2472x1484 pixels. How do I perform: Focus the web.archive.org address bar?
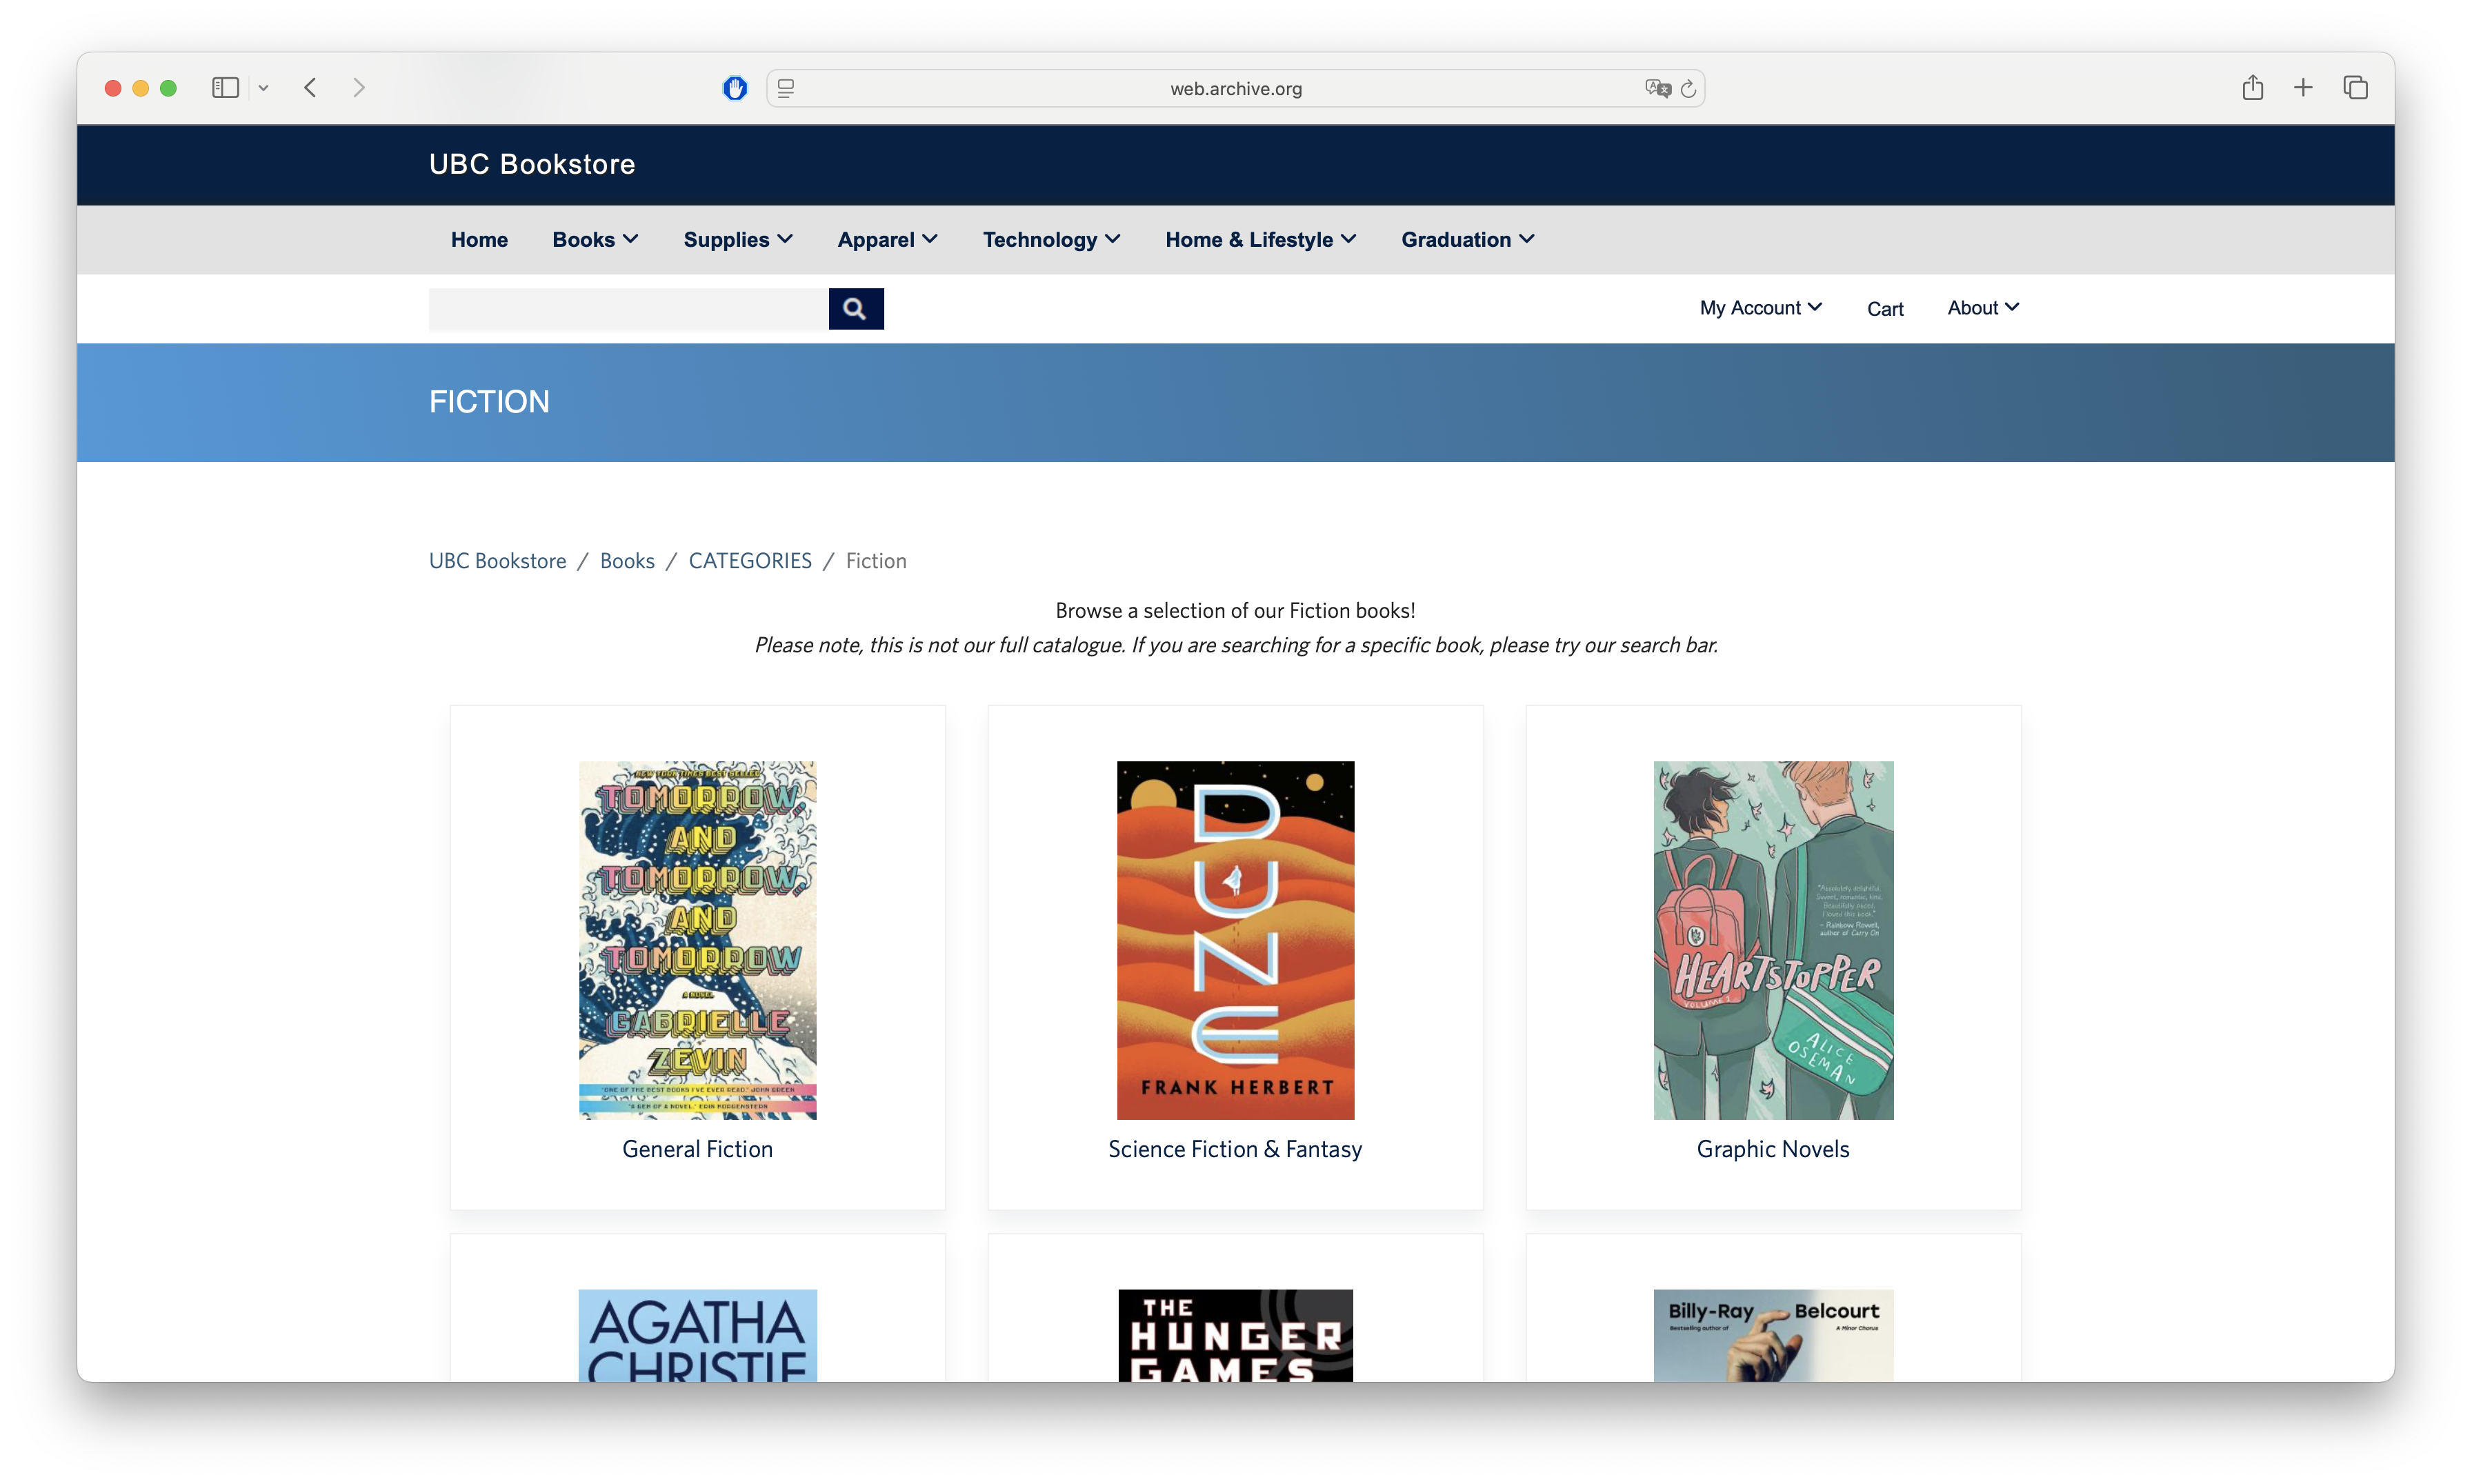pyautogui.click(x=1236, y=88)
